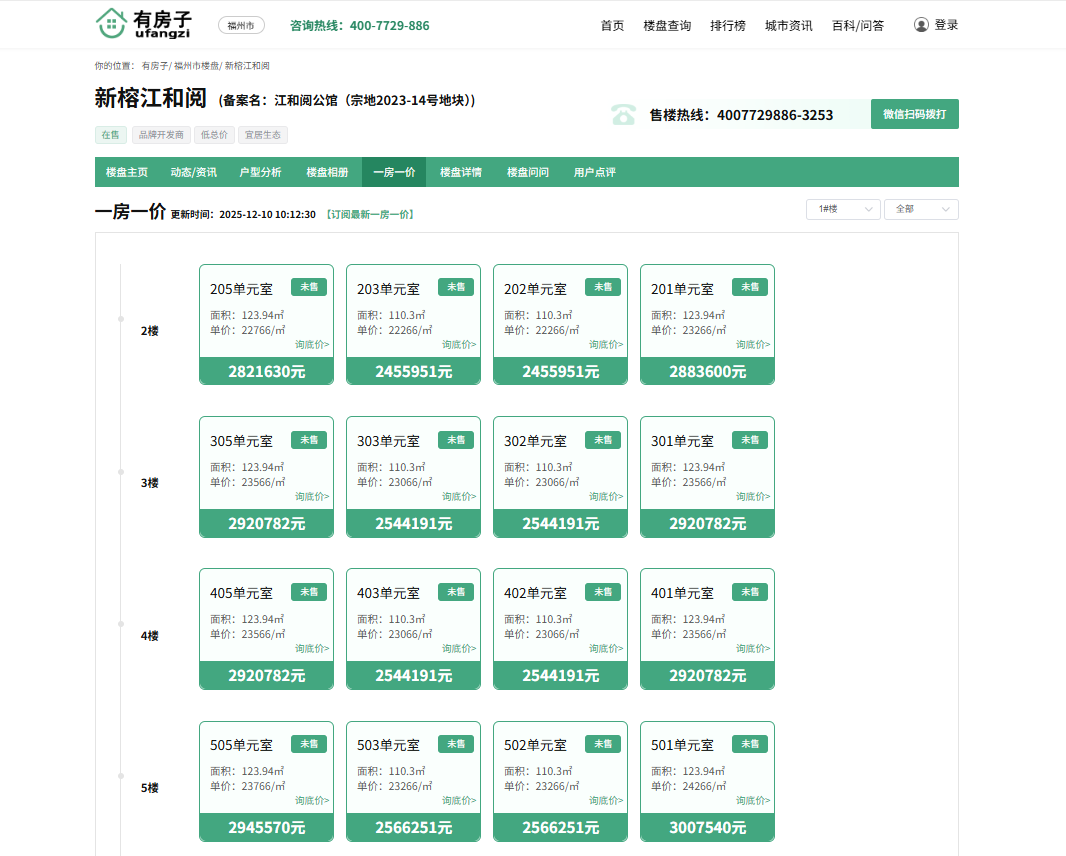This screenshot has height=856, width=1066.
Task: Switch to the 户型分析 tab
Action: click(x=260, y=172)
